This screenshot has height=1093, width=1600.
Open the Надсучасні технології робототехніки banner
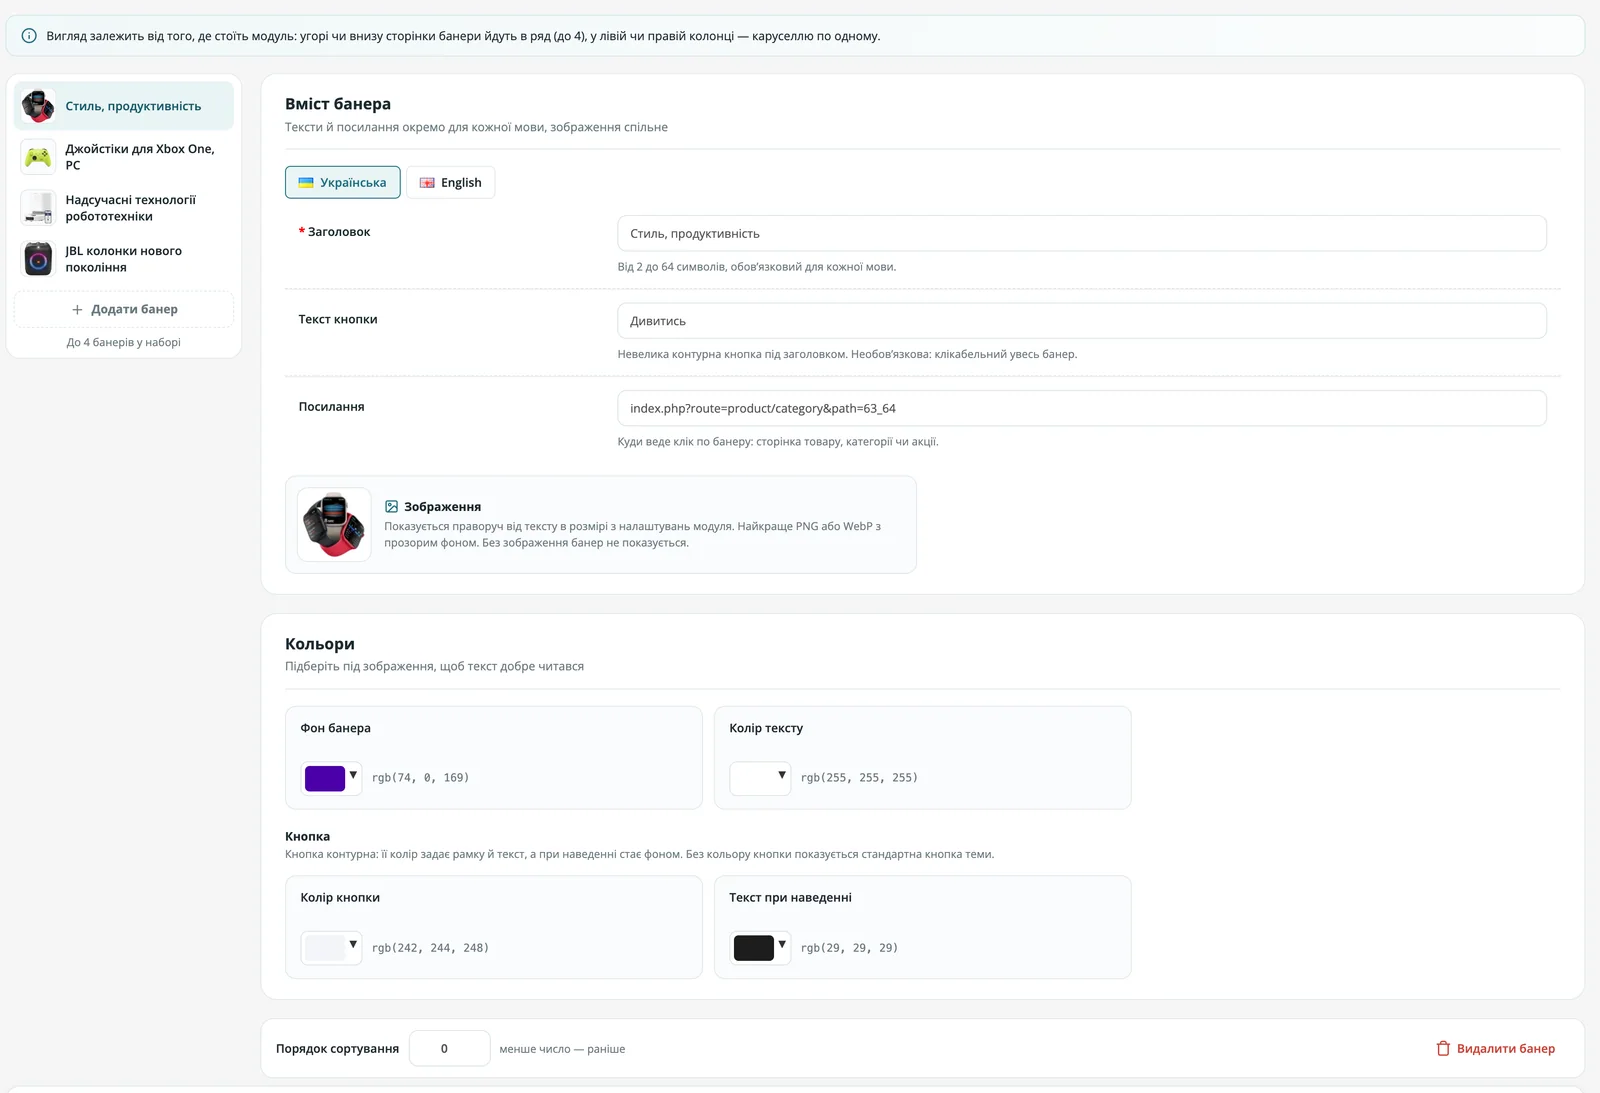pyautogui.click(x=124, y=208)
